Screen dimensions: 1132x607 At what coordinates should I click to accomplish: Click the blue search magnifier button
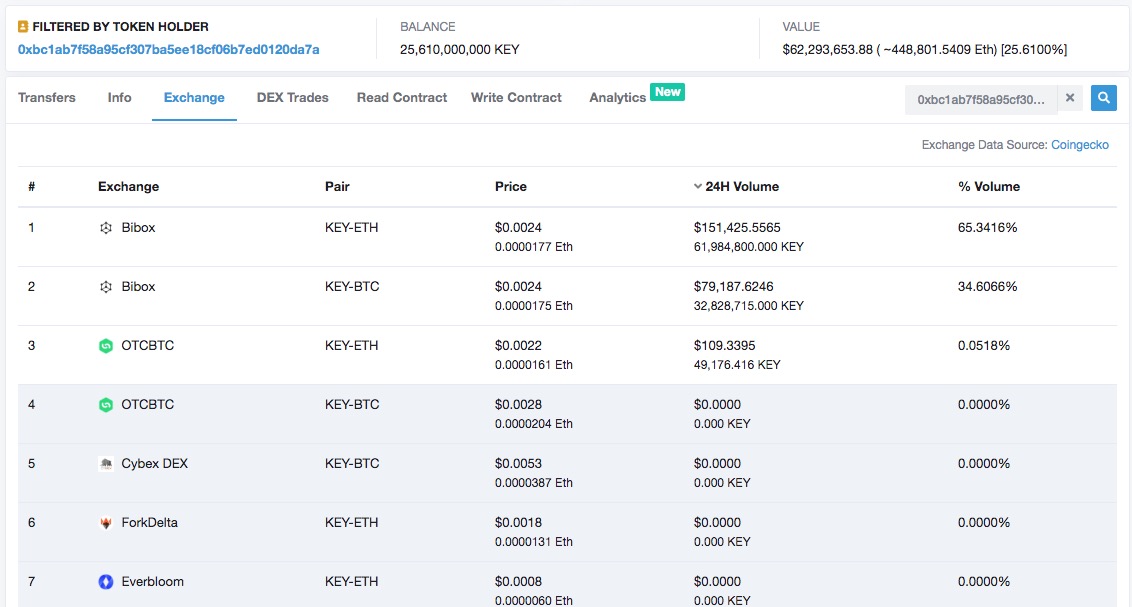click(1103, 97)
